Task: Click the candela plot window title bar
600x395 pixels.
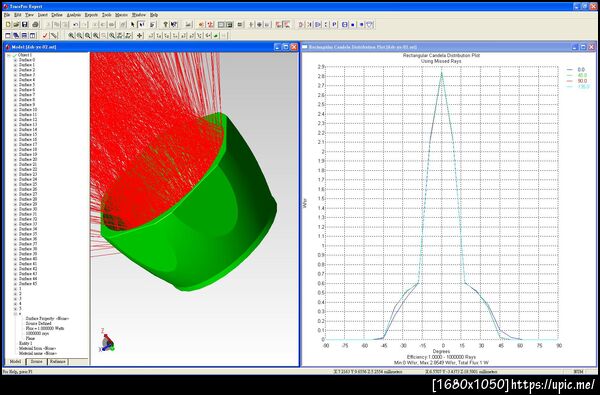Action: (x=450, y=47)
